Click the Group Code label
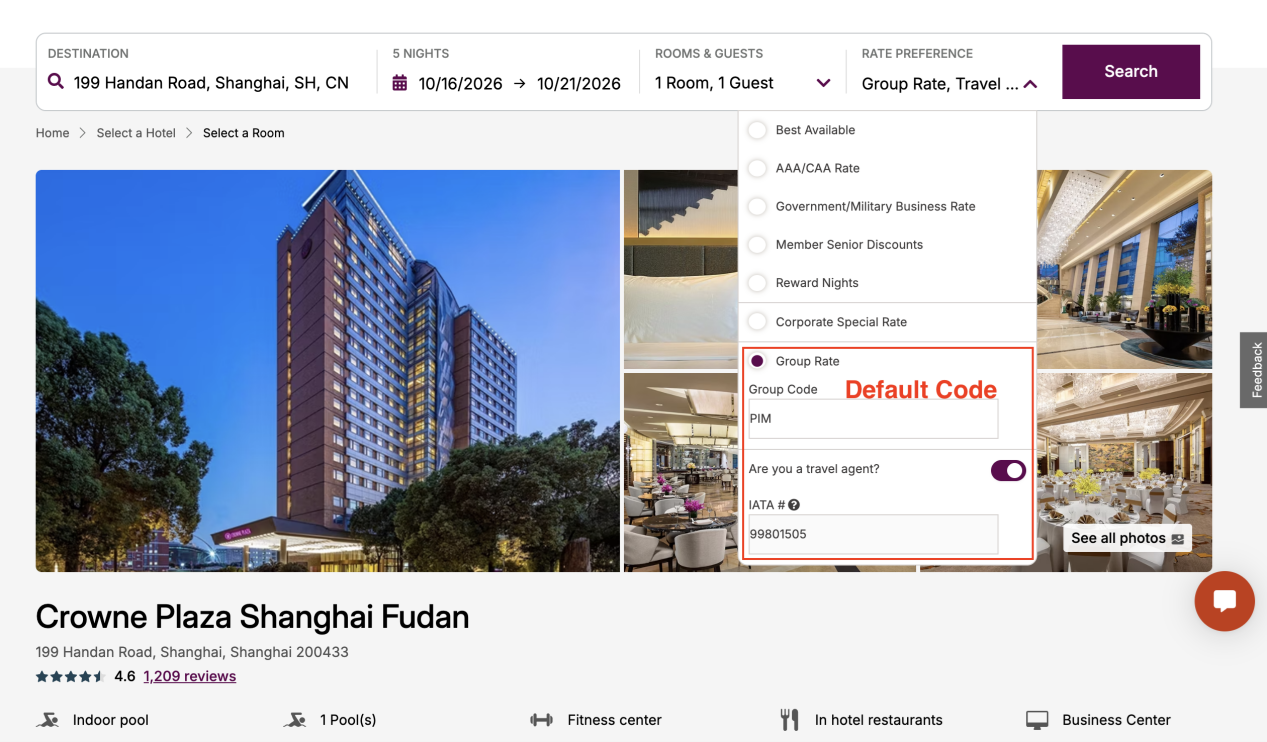This screenshot has height=742, width=1267. (783, 389)
